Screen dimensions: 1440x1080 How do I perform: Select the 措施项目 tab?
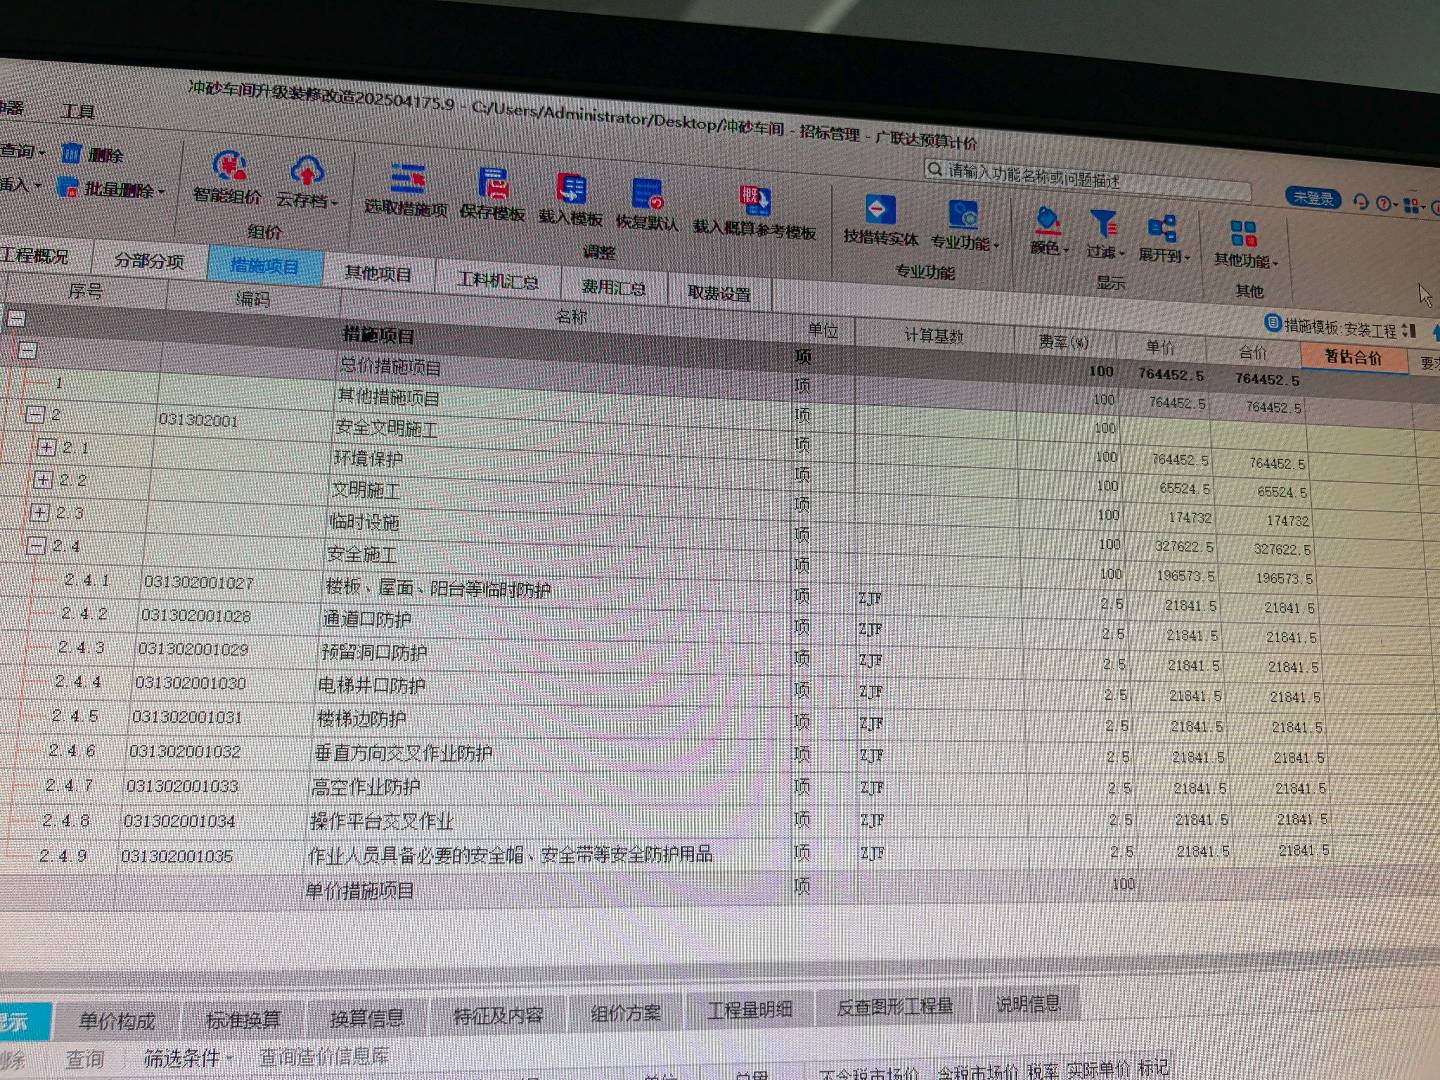pyautogui.click(x=264, y=265)
